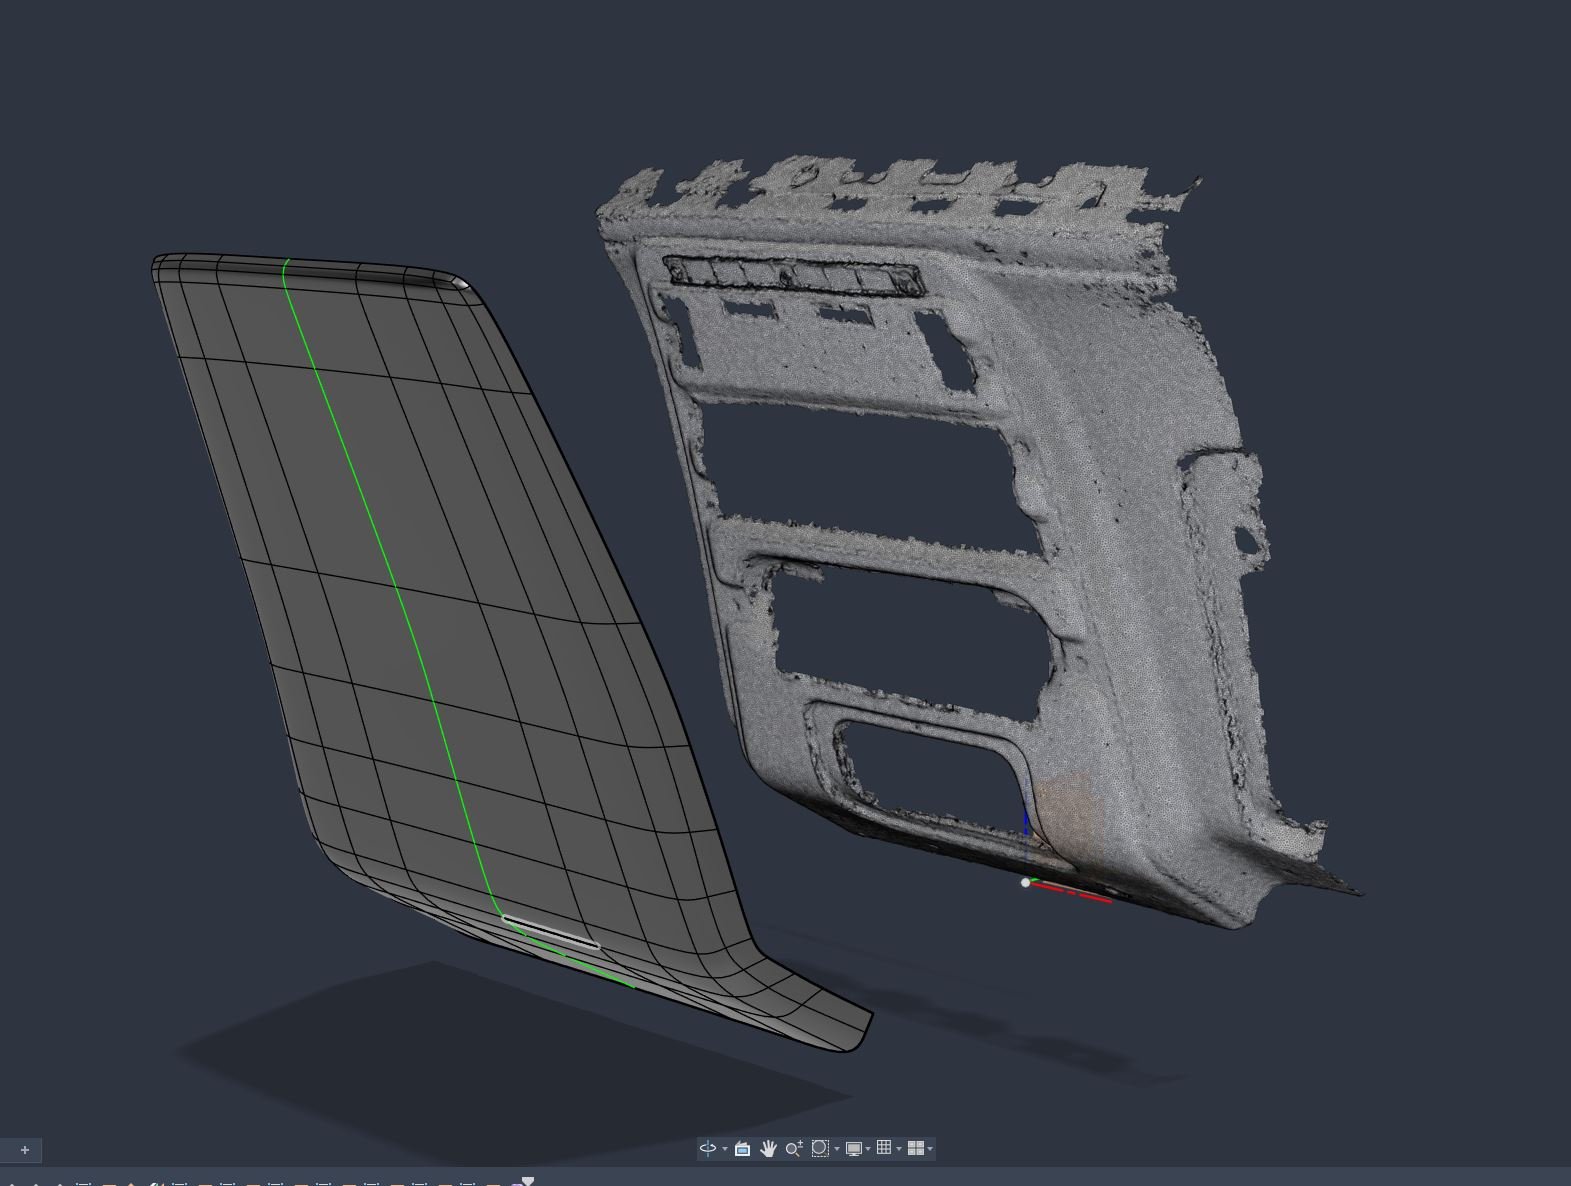Expand the Grid and Snaps dropdown arrow
The height and width of the screenshot is (1186, 1571).
[899, 1149]
